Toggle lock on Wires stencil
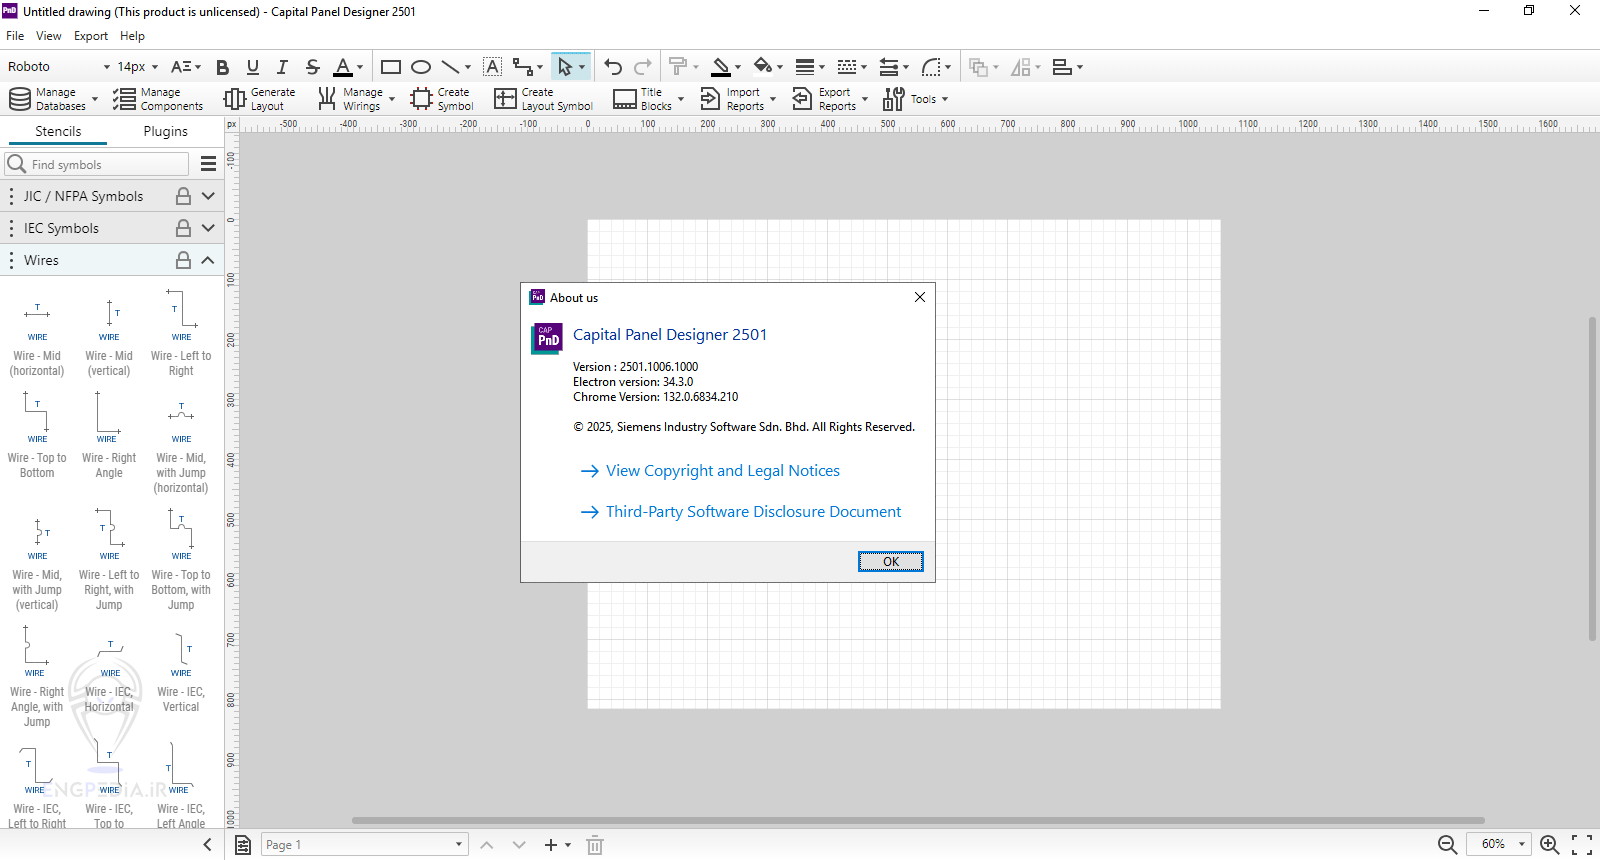The width and height of the screenshot is (1600, 860). (x=183, y=260)
